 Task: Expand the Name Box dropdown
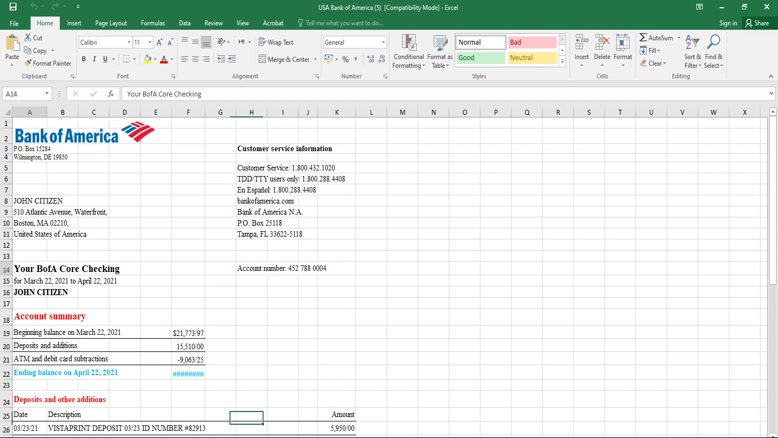click(x=47, y=94)
